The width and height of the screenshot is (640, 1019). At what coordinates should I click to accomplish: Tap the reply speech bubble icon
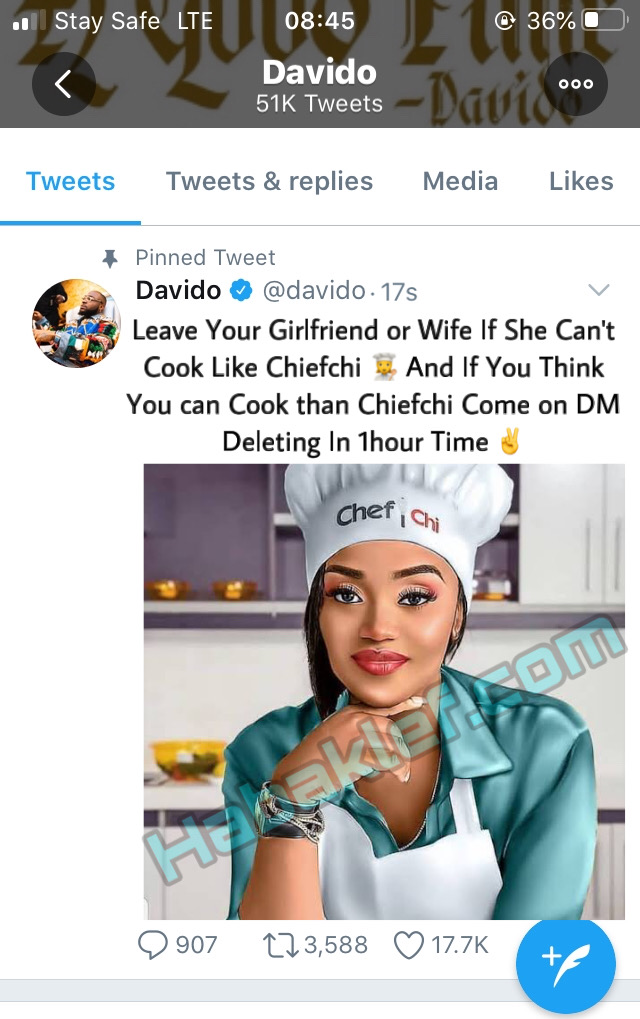pyautogui.click(x=152, y=944)
